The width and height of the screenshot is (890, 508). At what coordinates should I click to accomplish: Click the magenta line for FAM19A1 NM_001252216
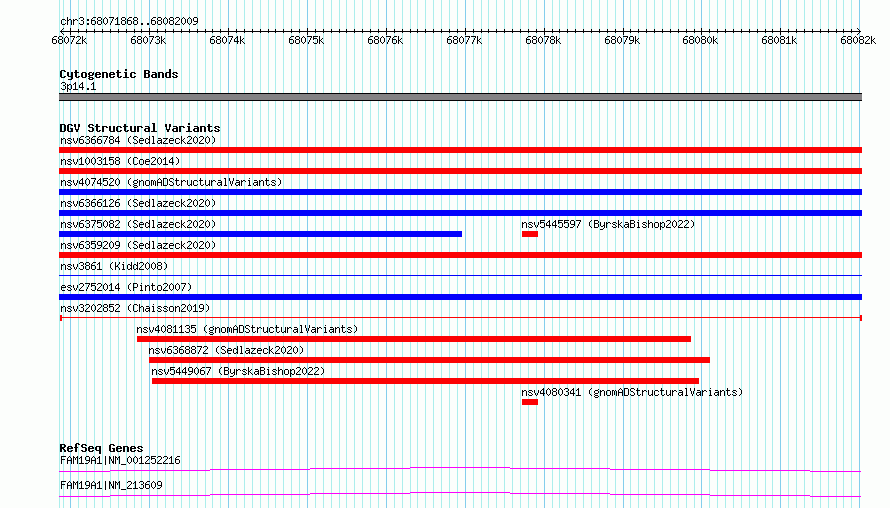(x=460, y=469)
